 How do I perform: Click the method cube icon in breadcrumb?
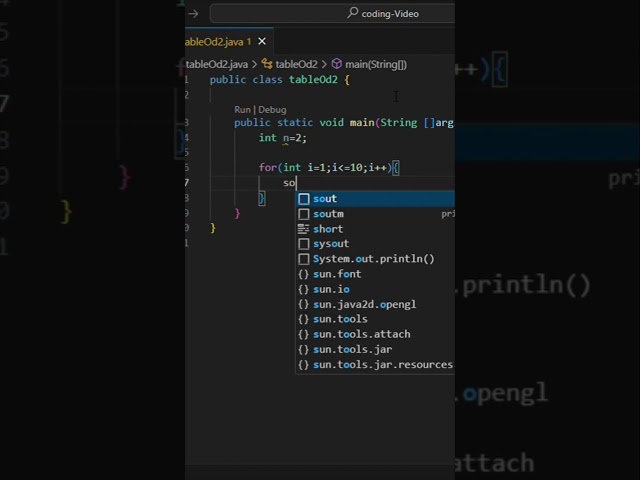click(x=337, y=64)
